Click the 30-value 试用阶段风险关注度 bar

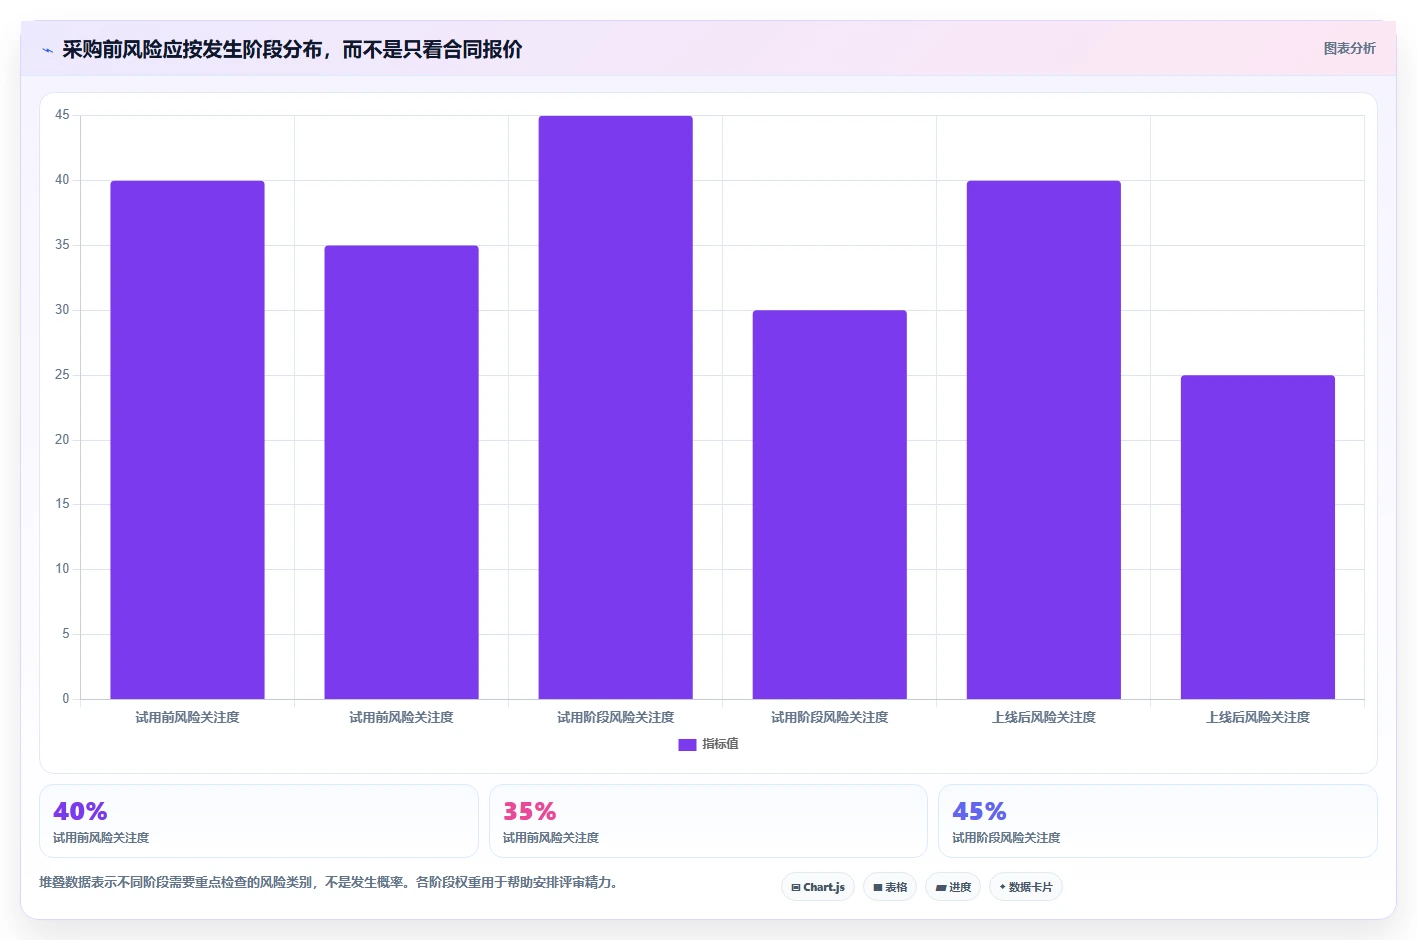point(830,504)
